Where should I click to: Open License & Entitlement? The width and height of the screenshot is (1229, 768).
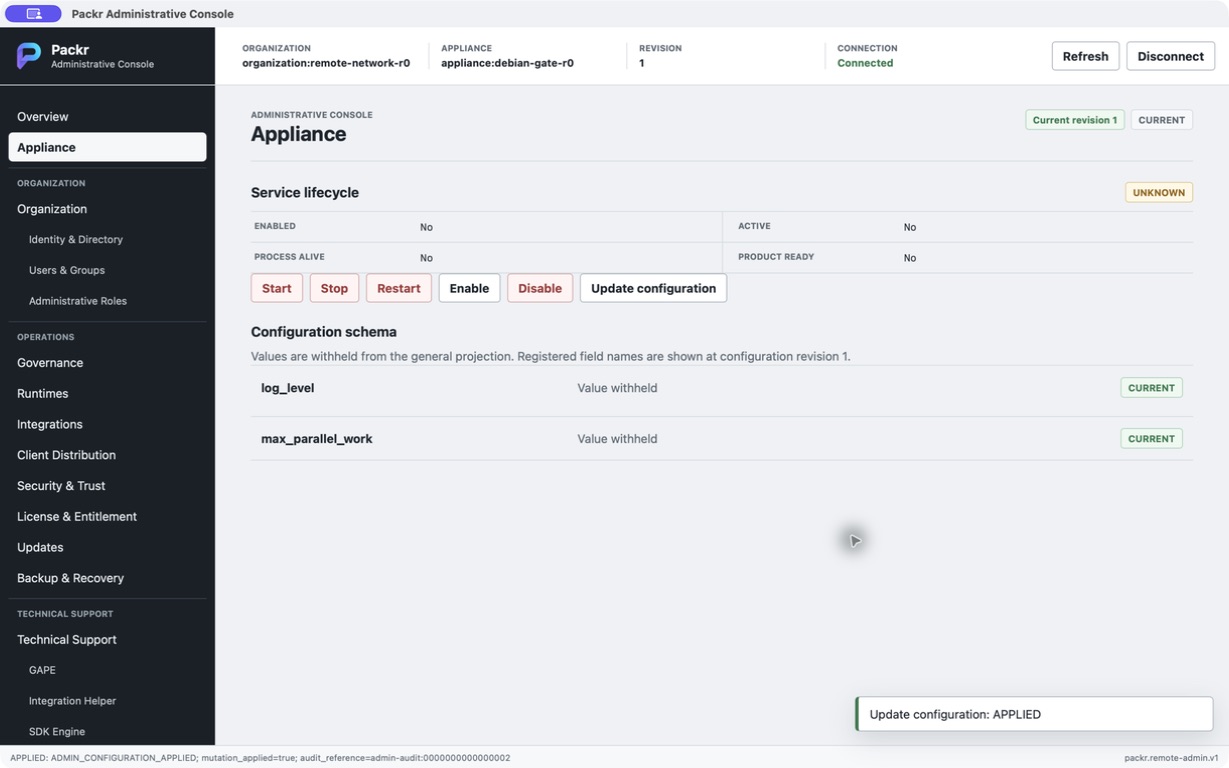coord(107,517)
